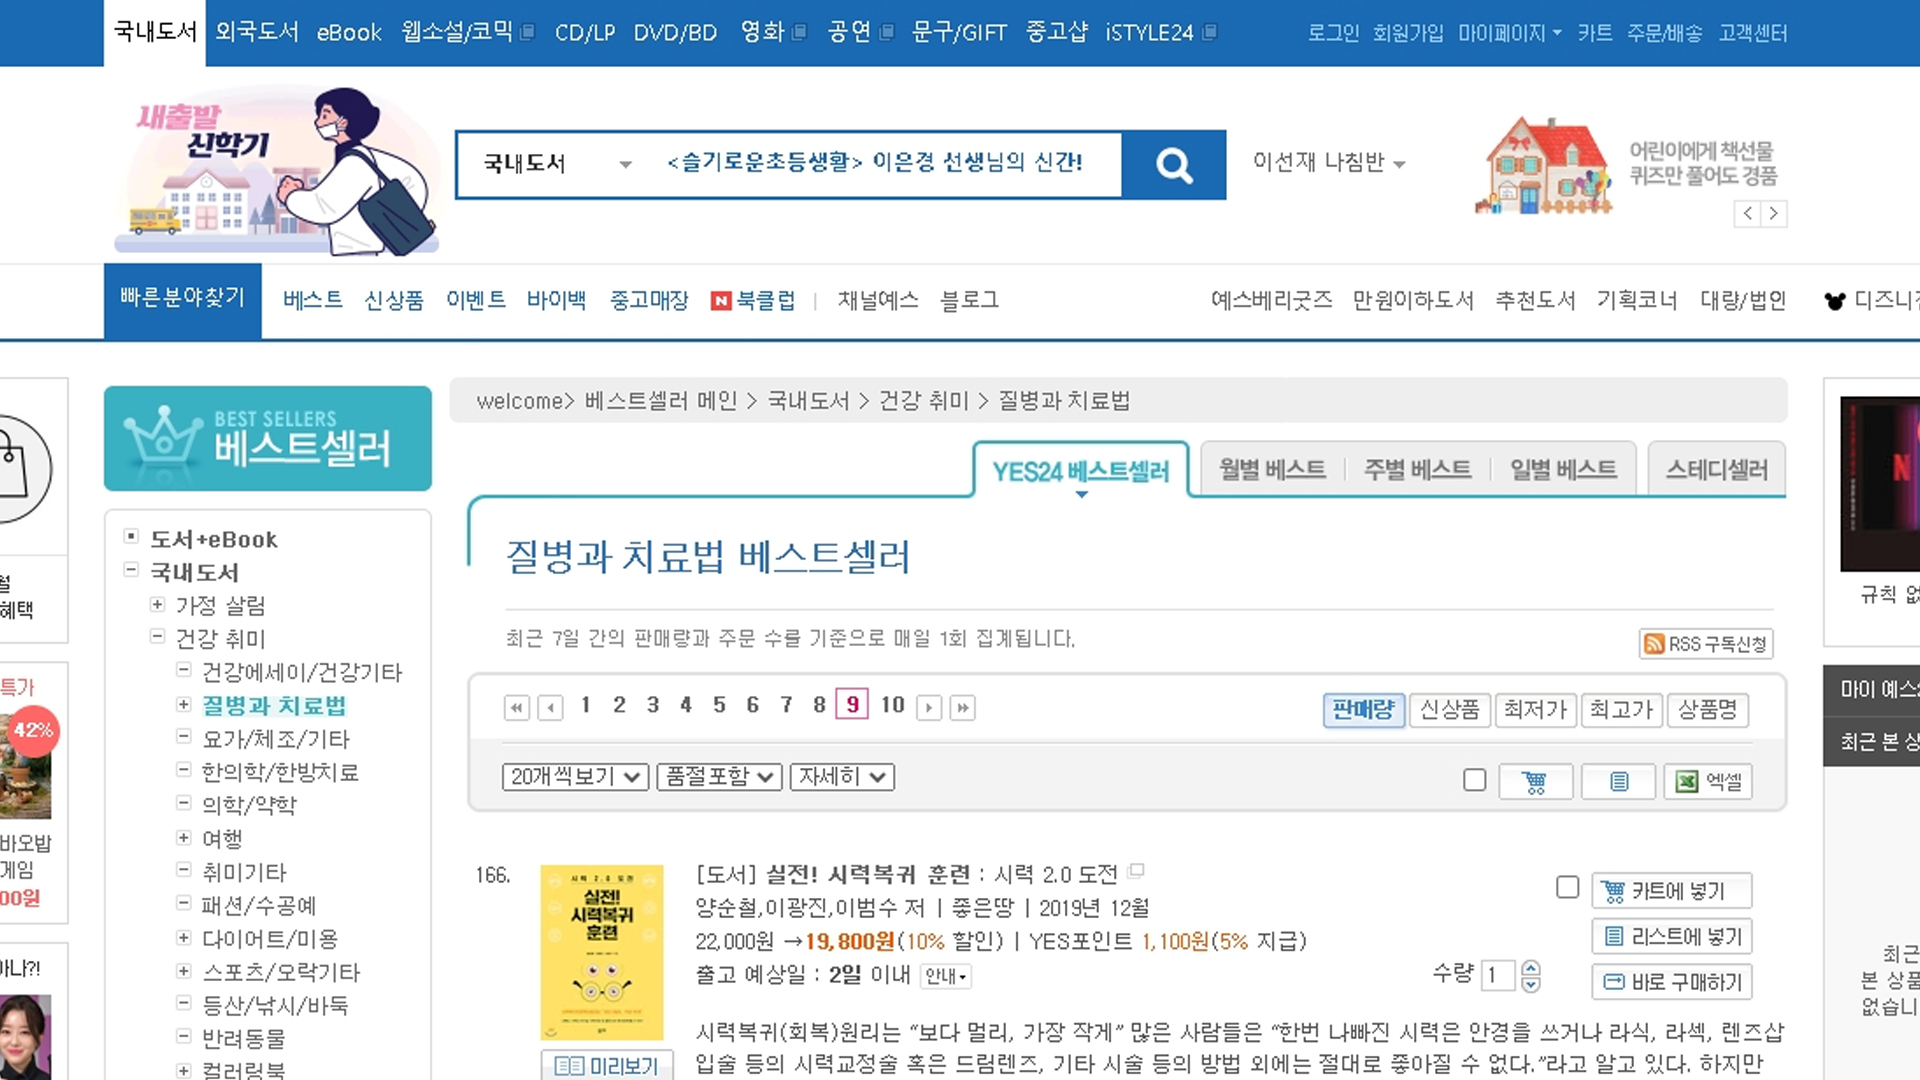Image resolution: width=1920 pixels, height=1080 pixels.
Task: Open the 국내도서 search category dropdown
Action: click(x=557, y=164)
